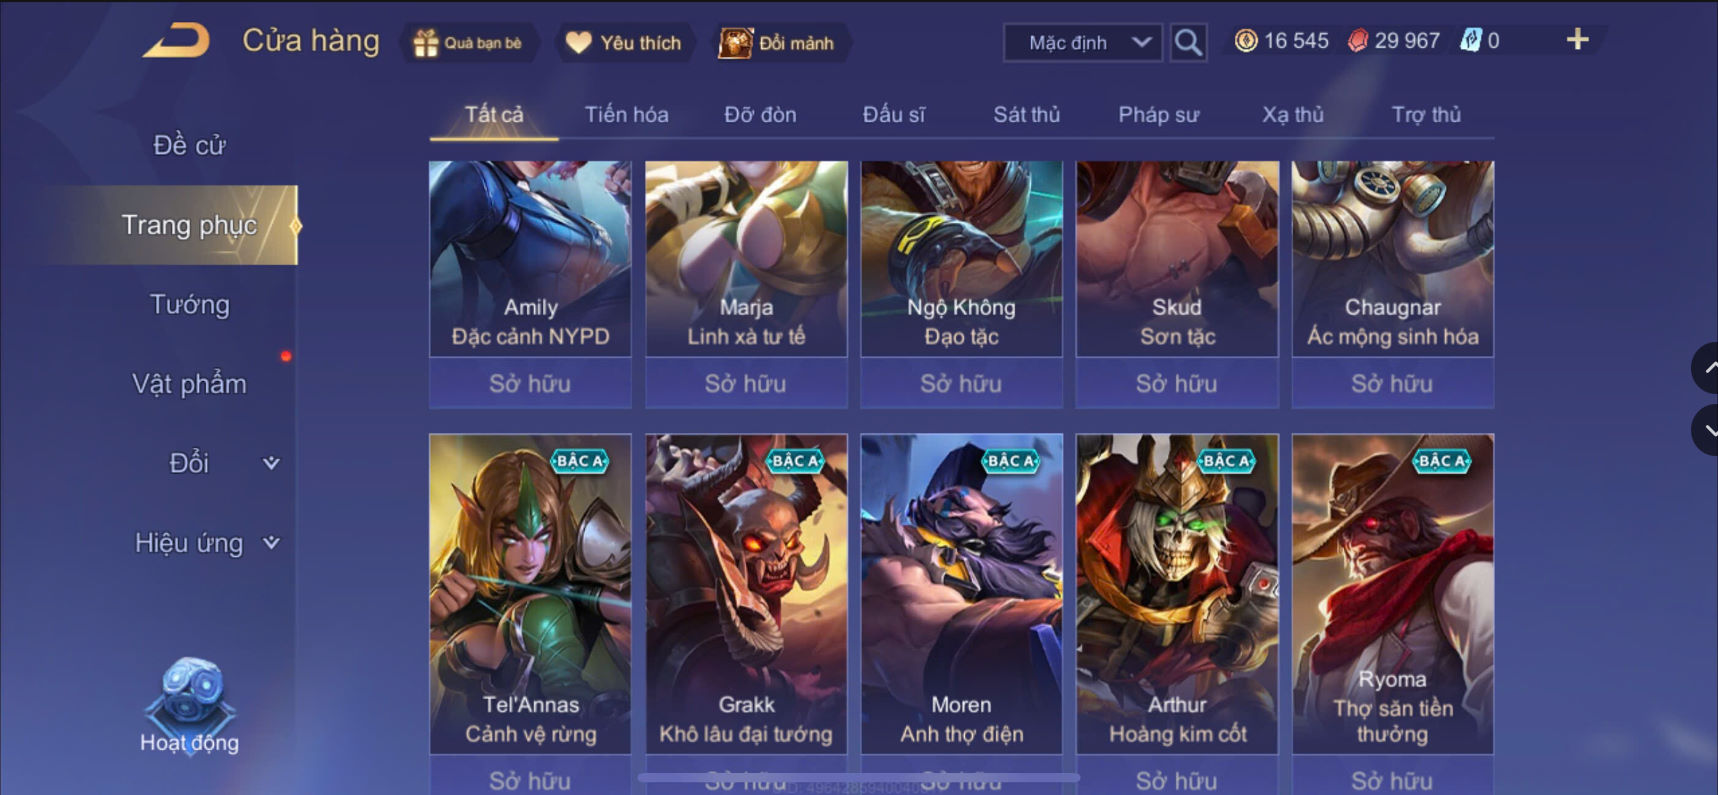Open the Mặc định sort dropdown
The height and width of the screenshot is (795, 1718).
[1083, 43]
